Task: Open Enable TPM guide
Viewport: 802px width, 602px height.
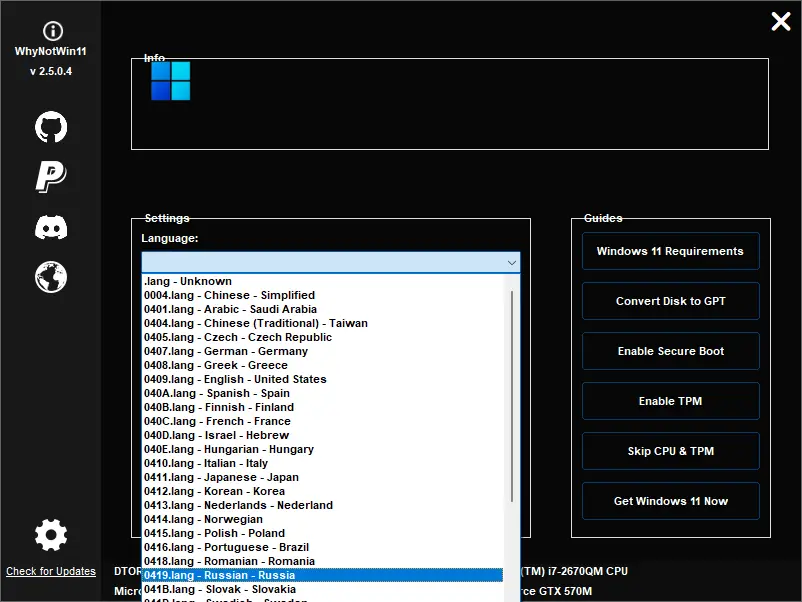Action: (x=671, y=402)
